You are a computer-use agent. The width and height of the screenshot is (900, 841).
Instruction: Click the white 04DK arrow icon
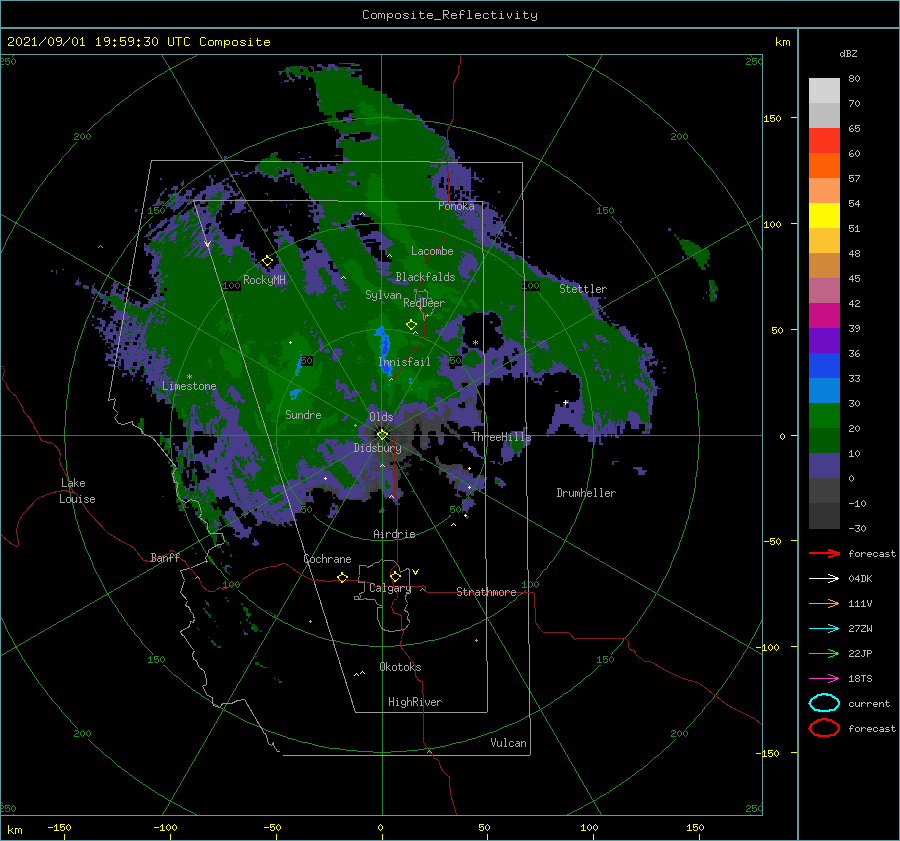pos(824,579)
